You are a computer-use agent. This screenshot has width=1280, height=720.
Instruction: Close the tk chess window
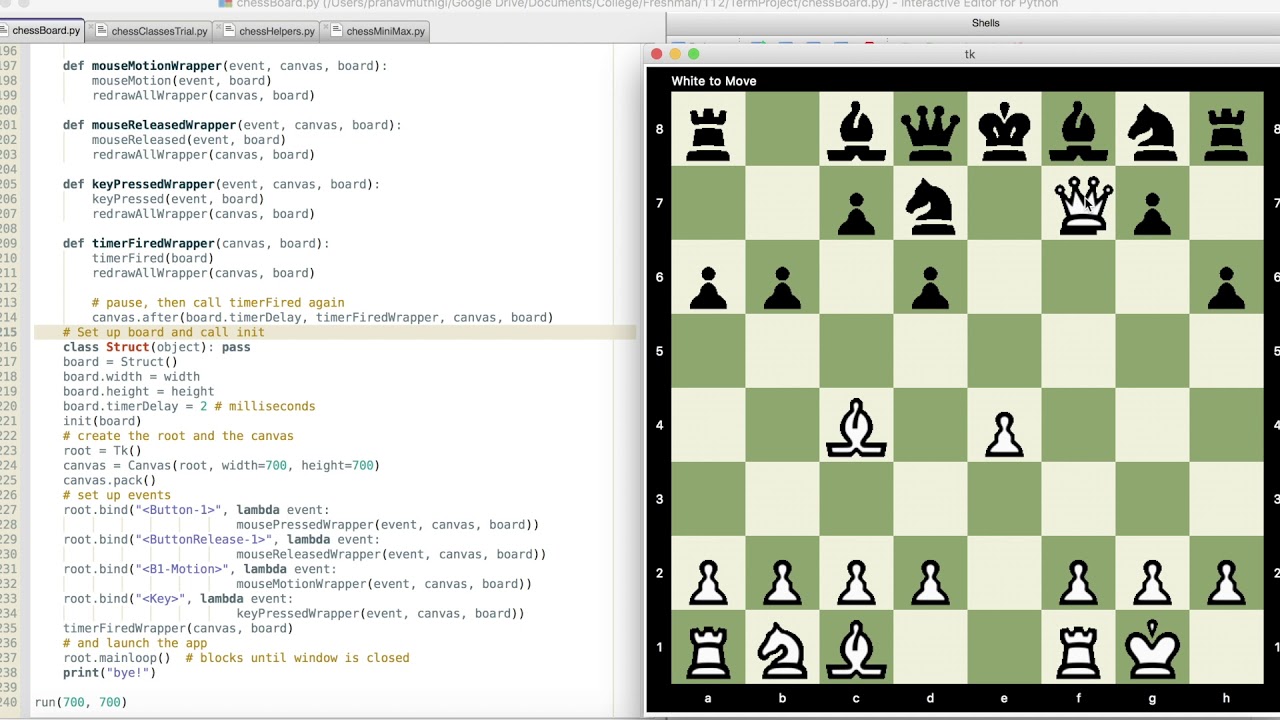(x=656, y=54)
